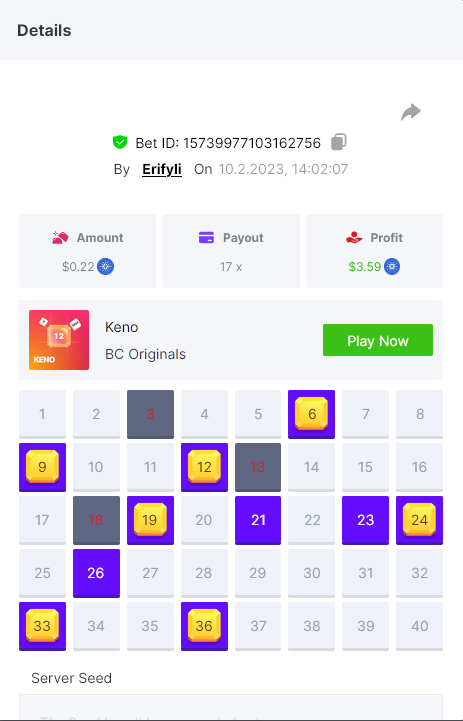Click the purple tile number 26

[96, 573]
